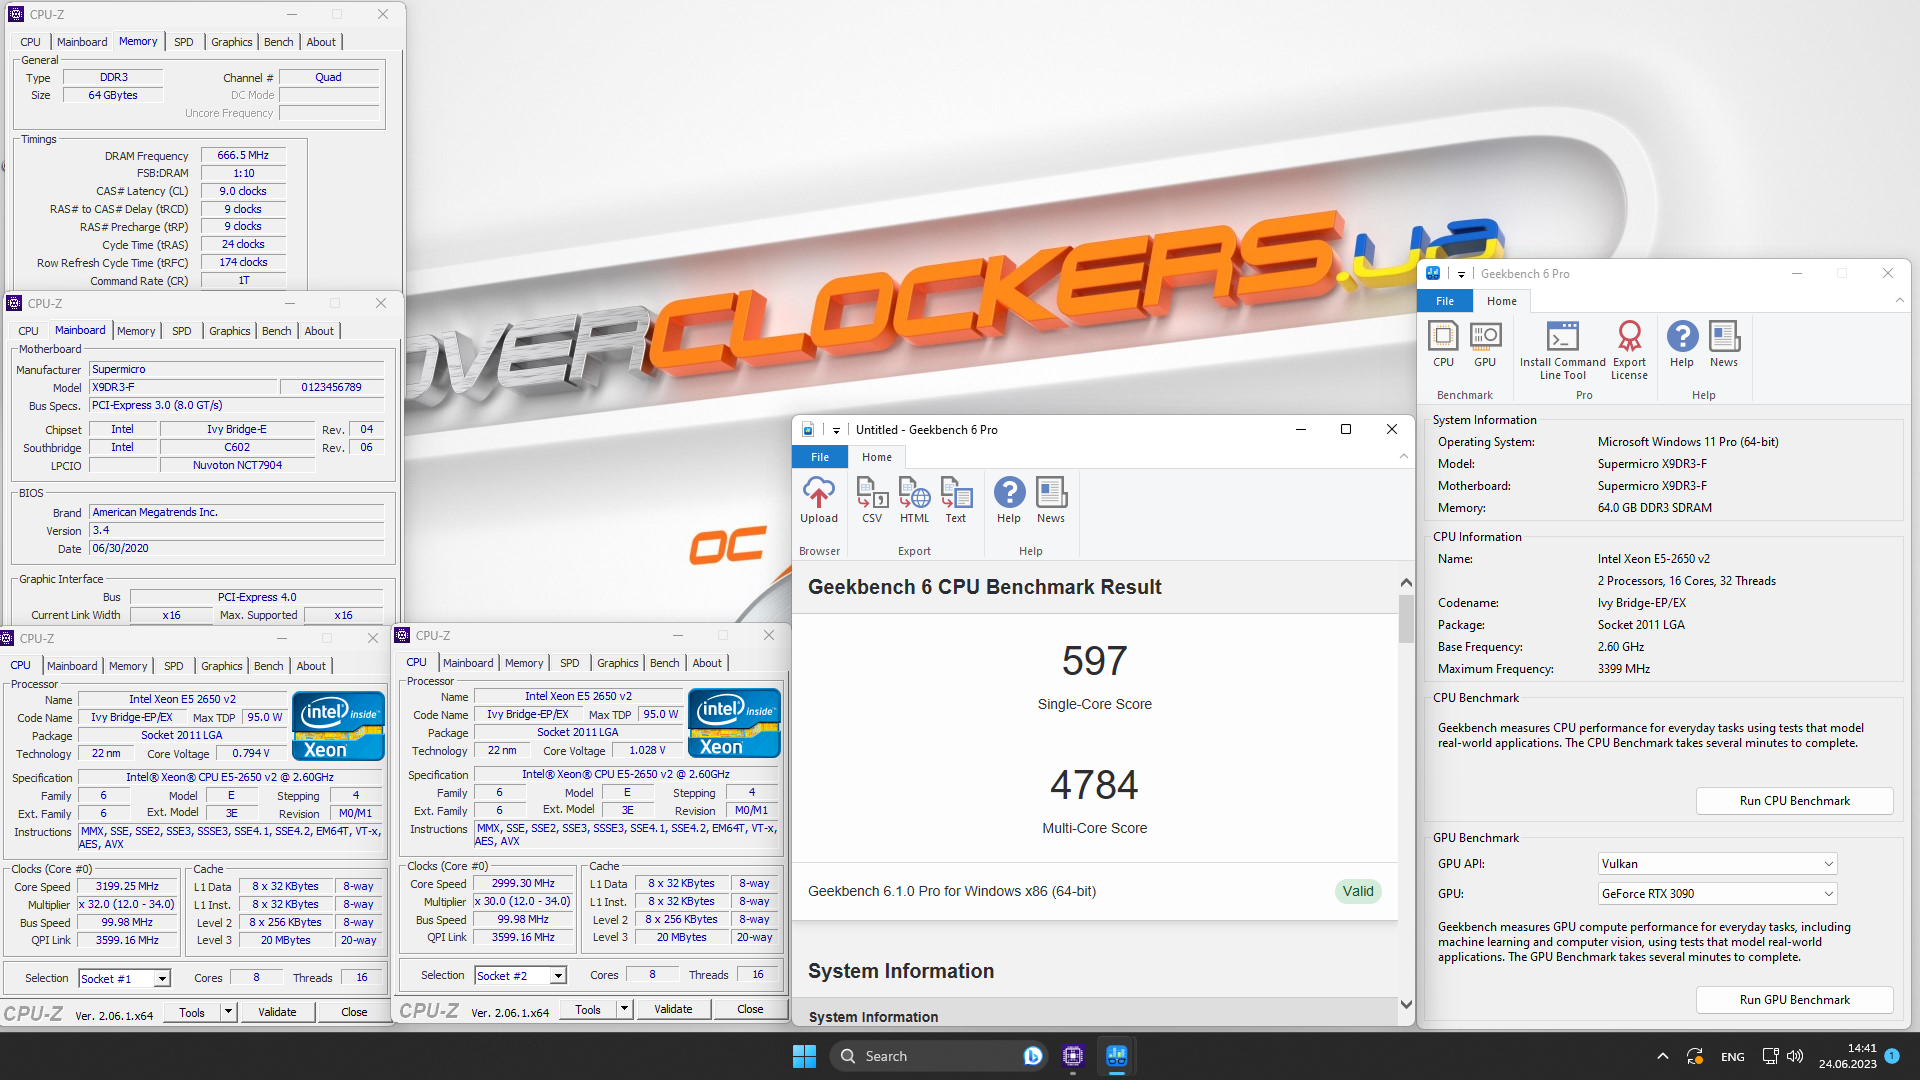
Task: Open GPU API Vulkan dropdown
Action: (x=1717, y=864)
